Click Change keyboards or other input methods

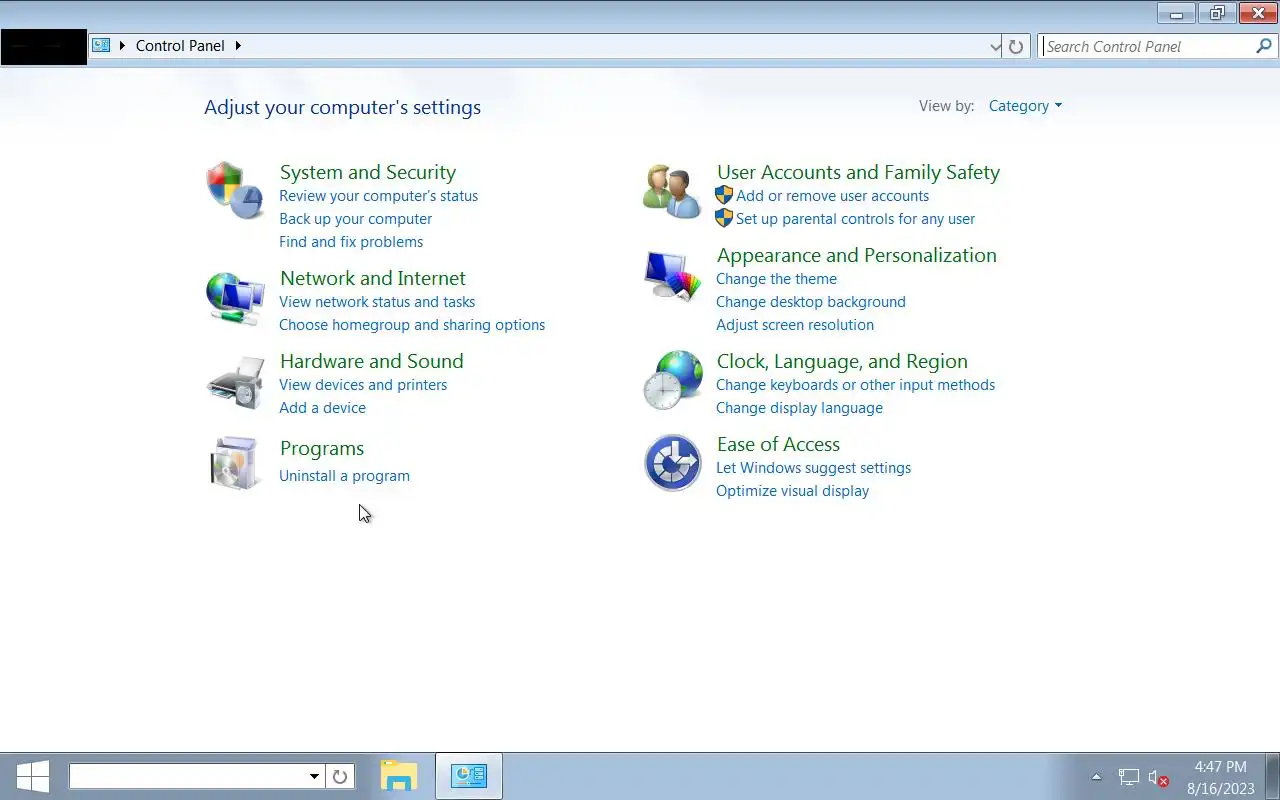point(855,385)
